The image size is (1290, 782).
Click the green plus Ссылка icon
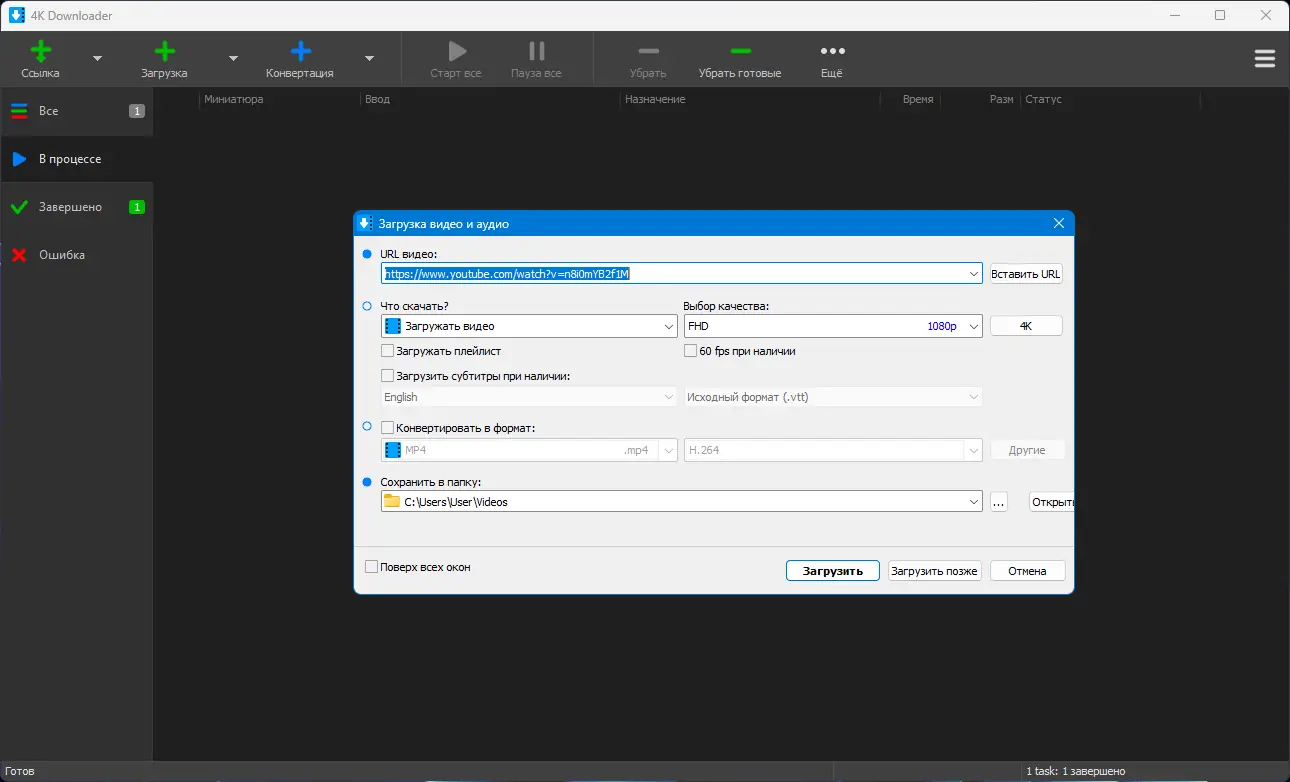click(x=41, y=52)
